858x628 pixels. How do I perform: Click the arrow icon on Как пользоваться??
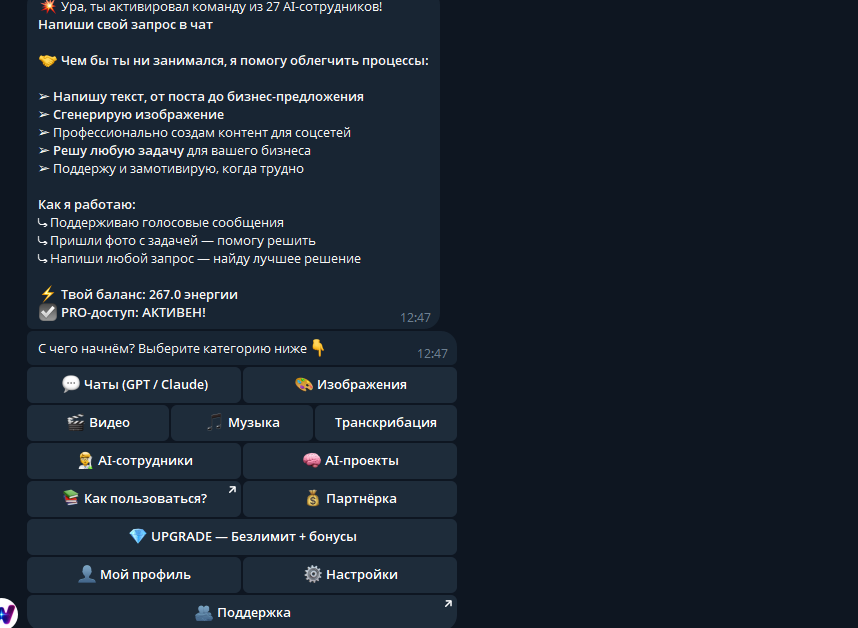pos(232,490)
